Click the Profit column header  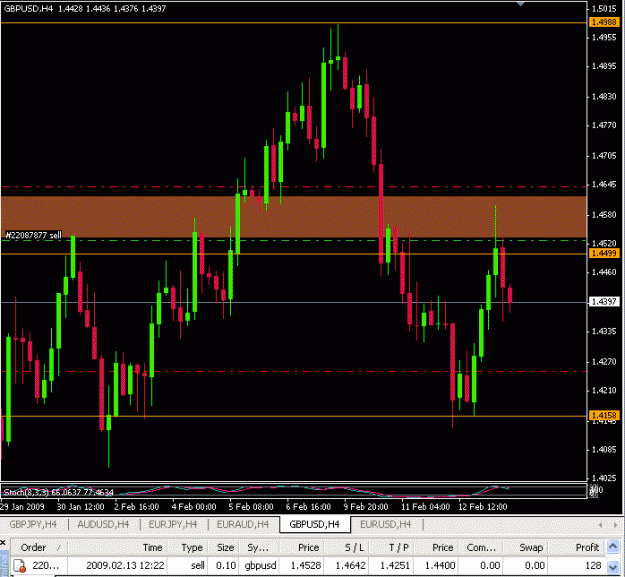coord(578,548)
